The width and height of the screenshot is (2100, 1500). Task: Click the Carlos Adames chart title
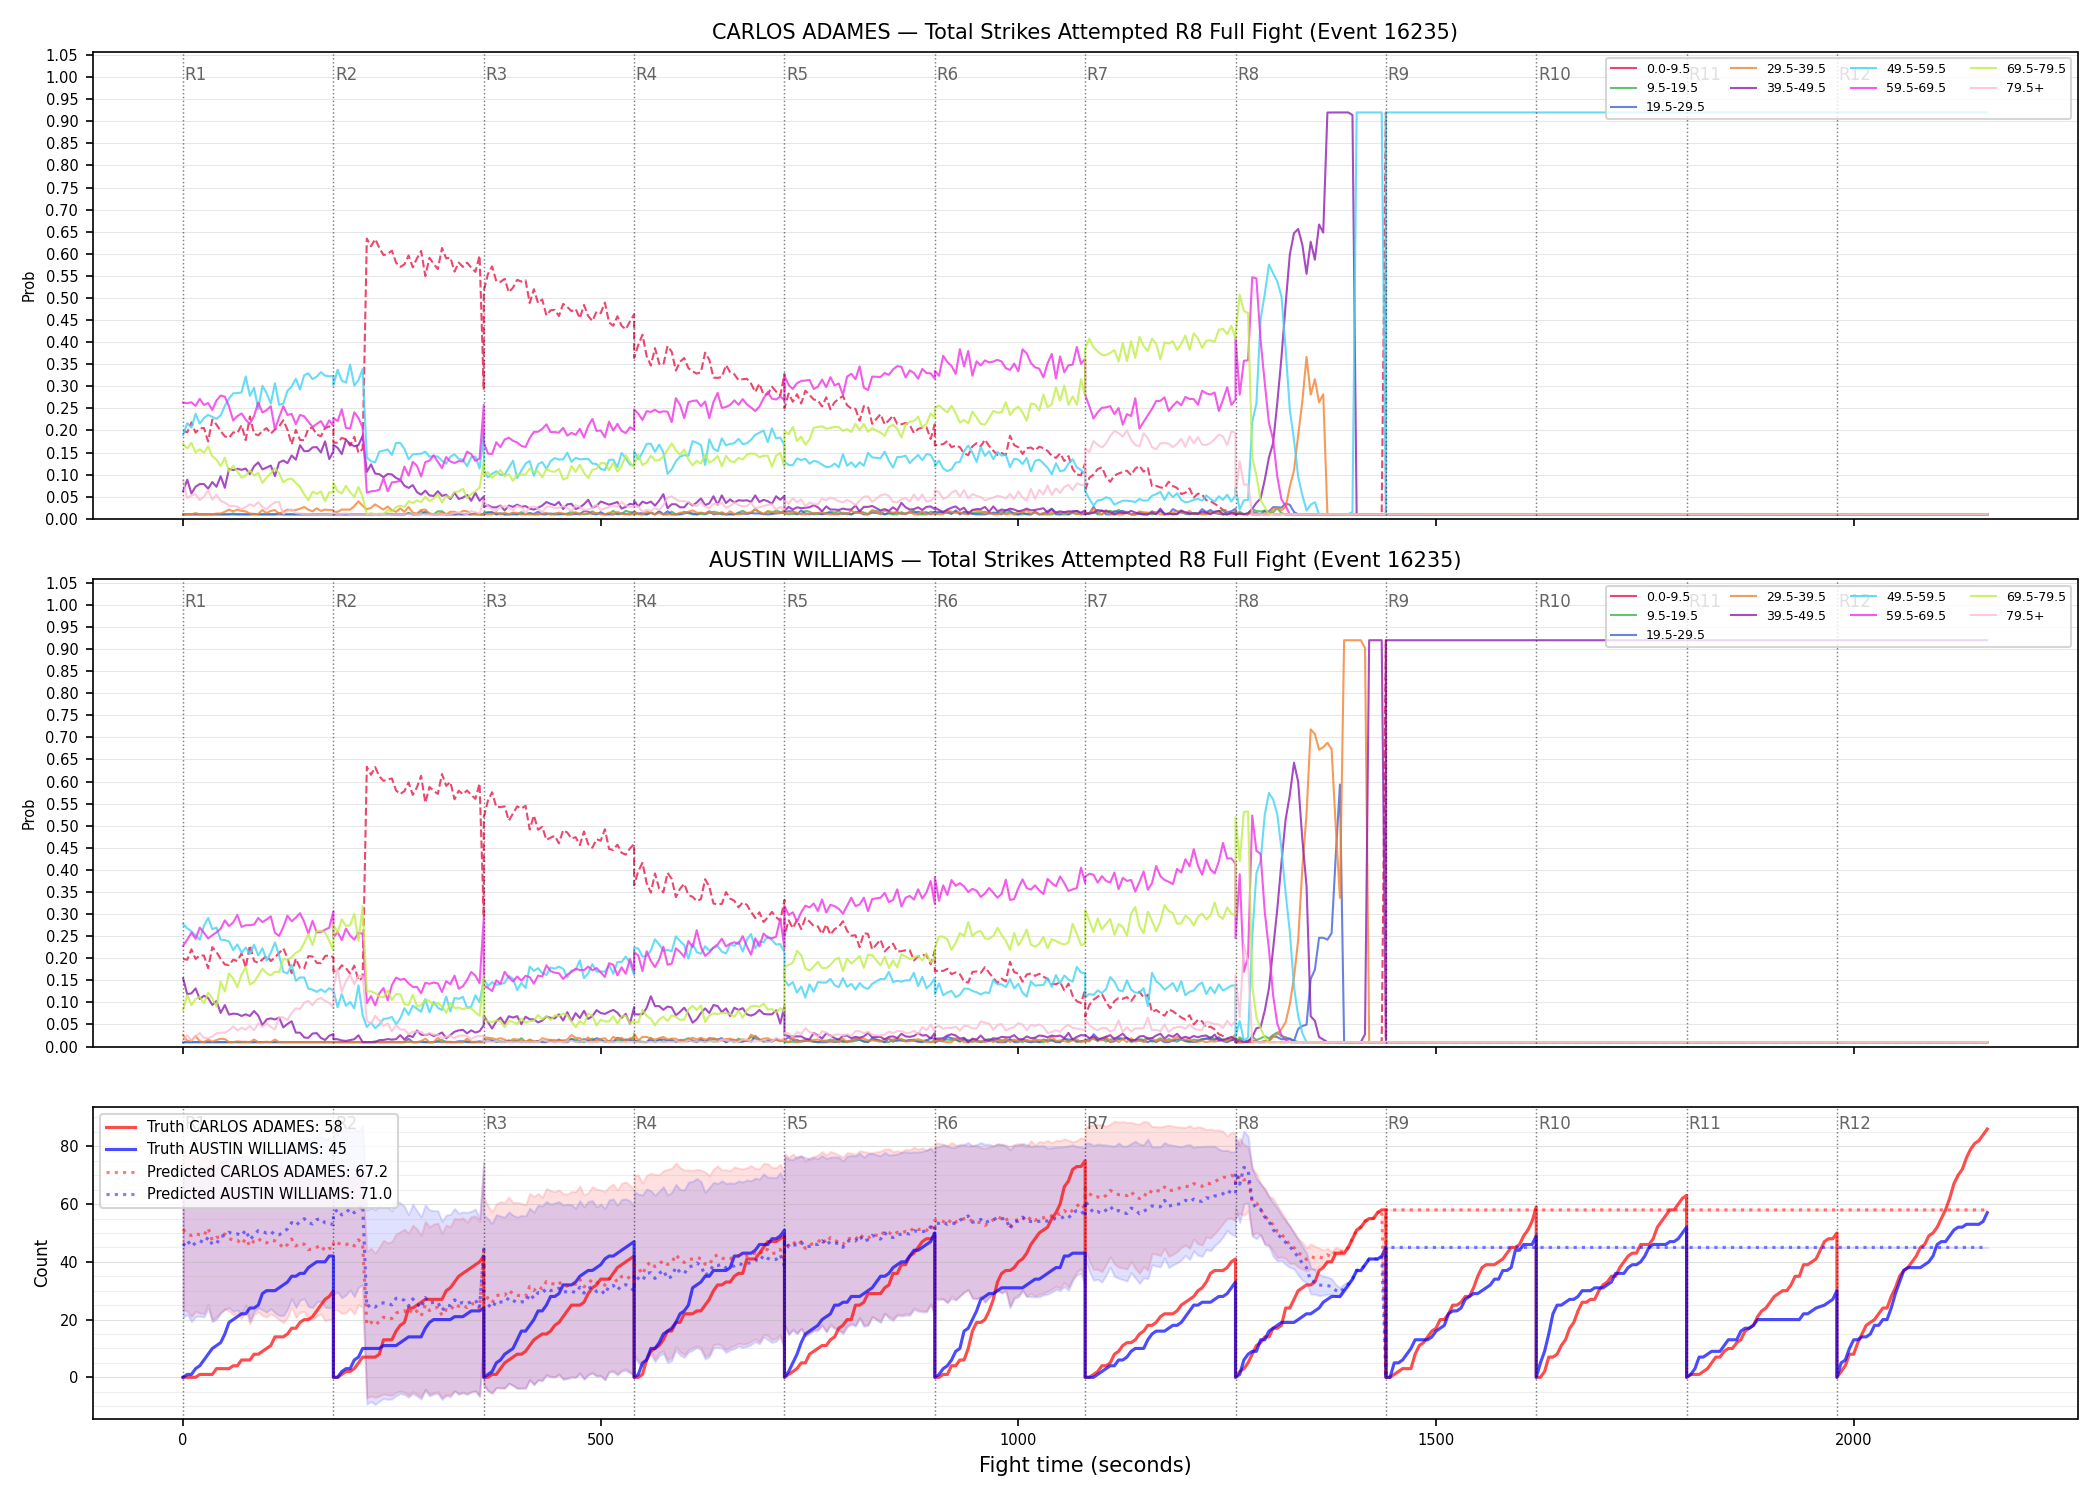(x=1084, y=32)
